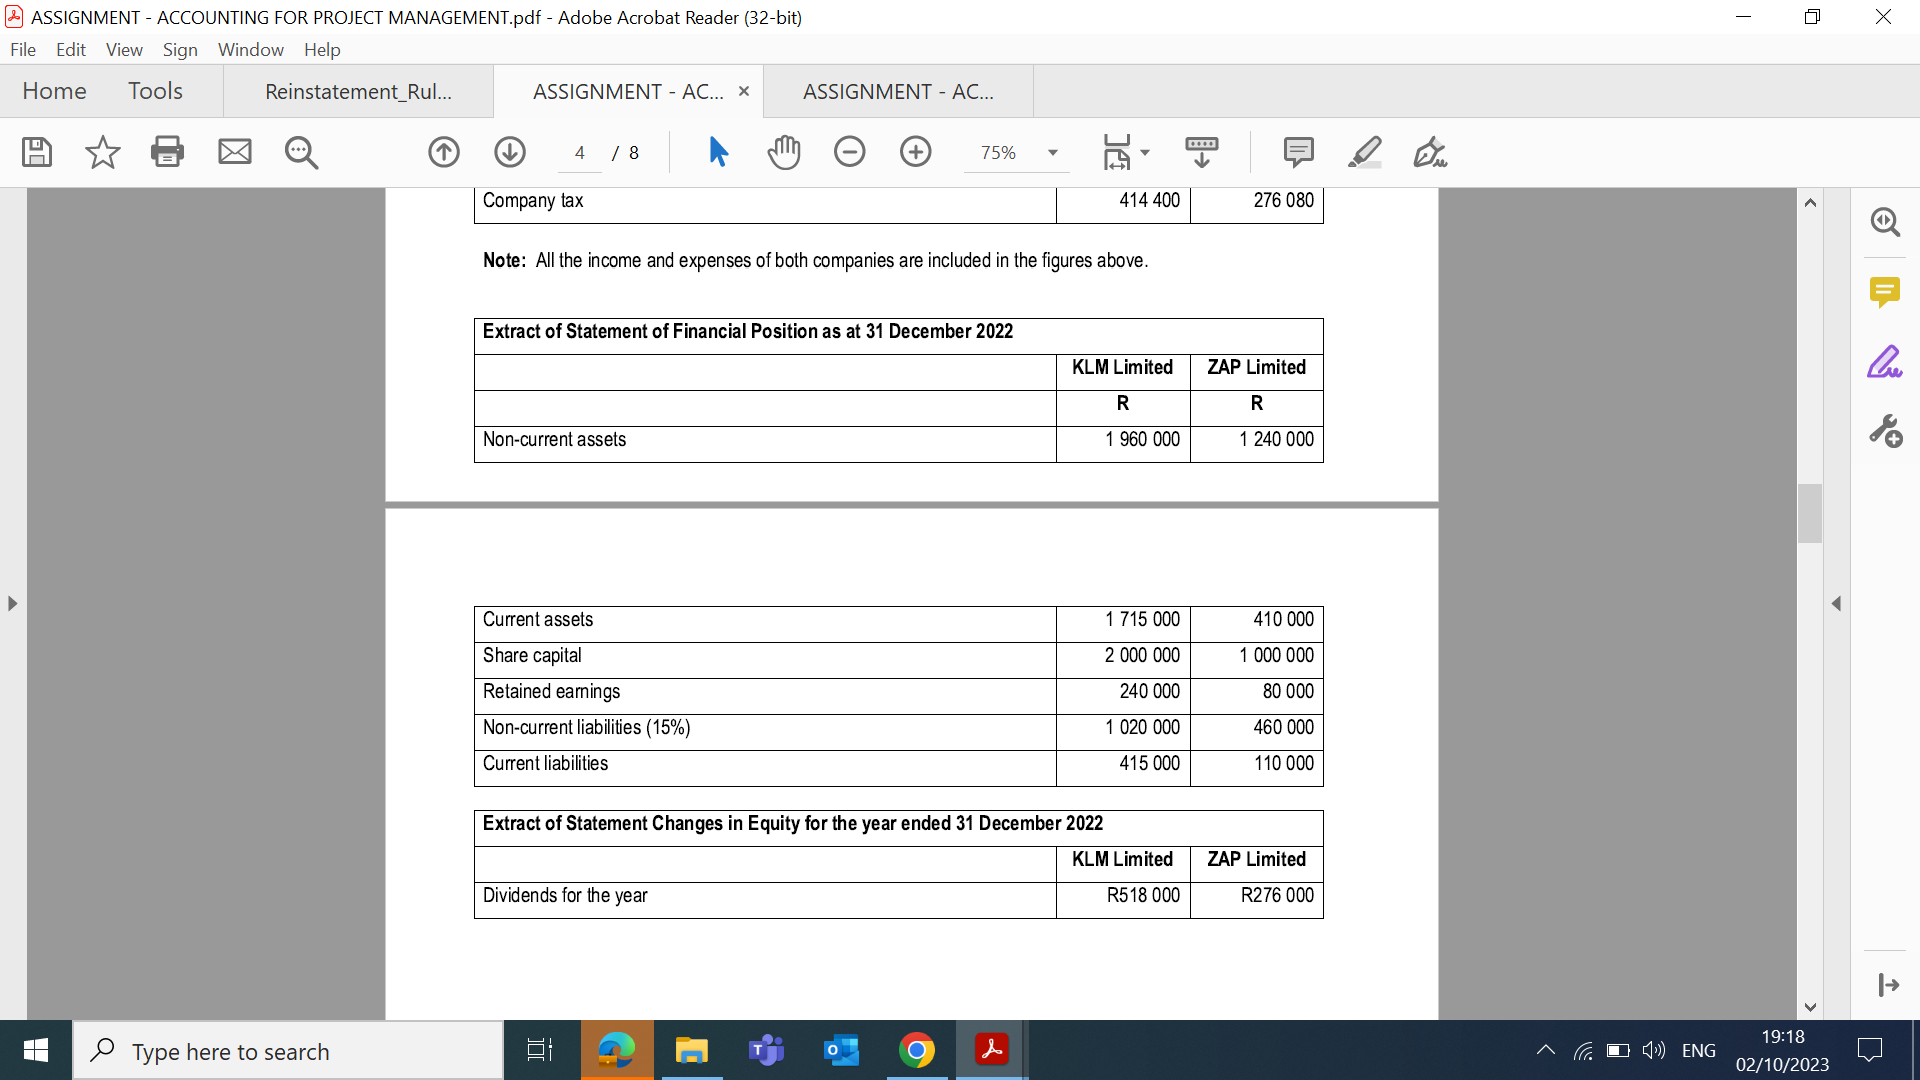Open the Comment tool
The height and width of the screenshot is (1080, 1920).
1297,152
